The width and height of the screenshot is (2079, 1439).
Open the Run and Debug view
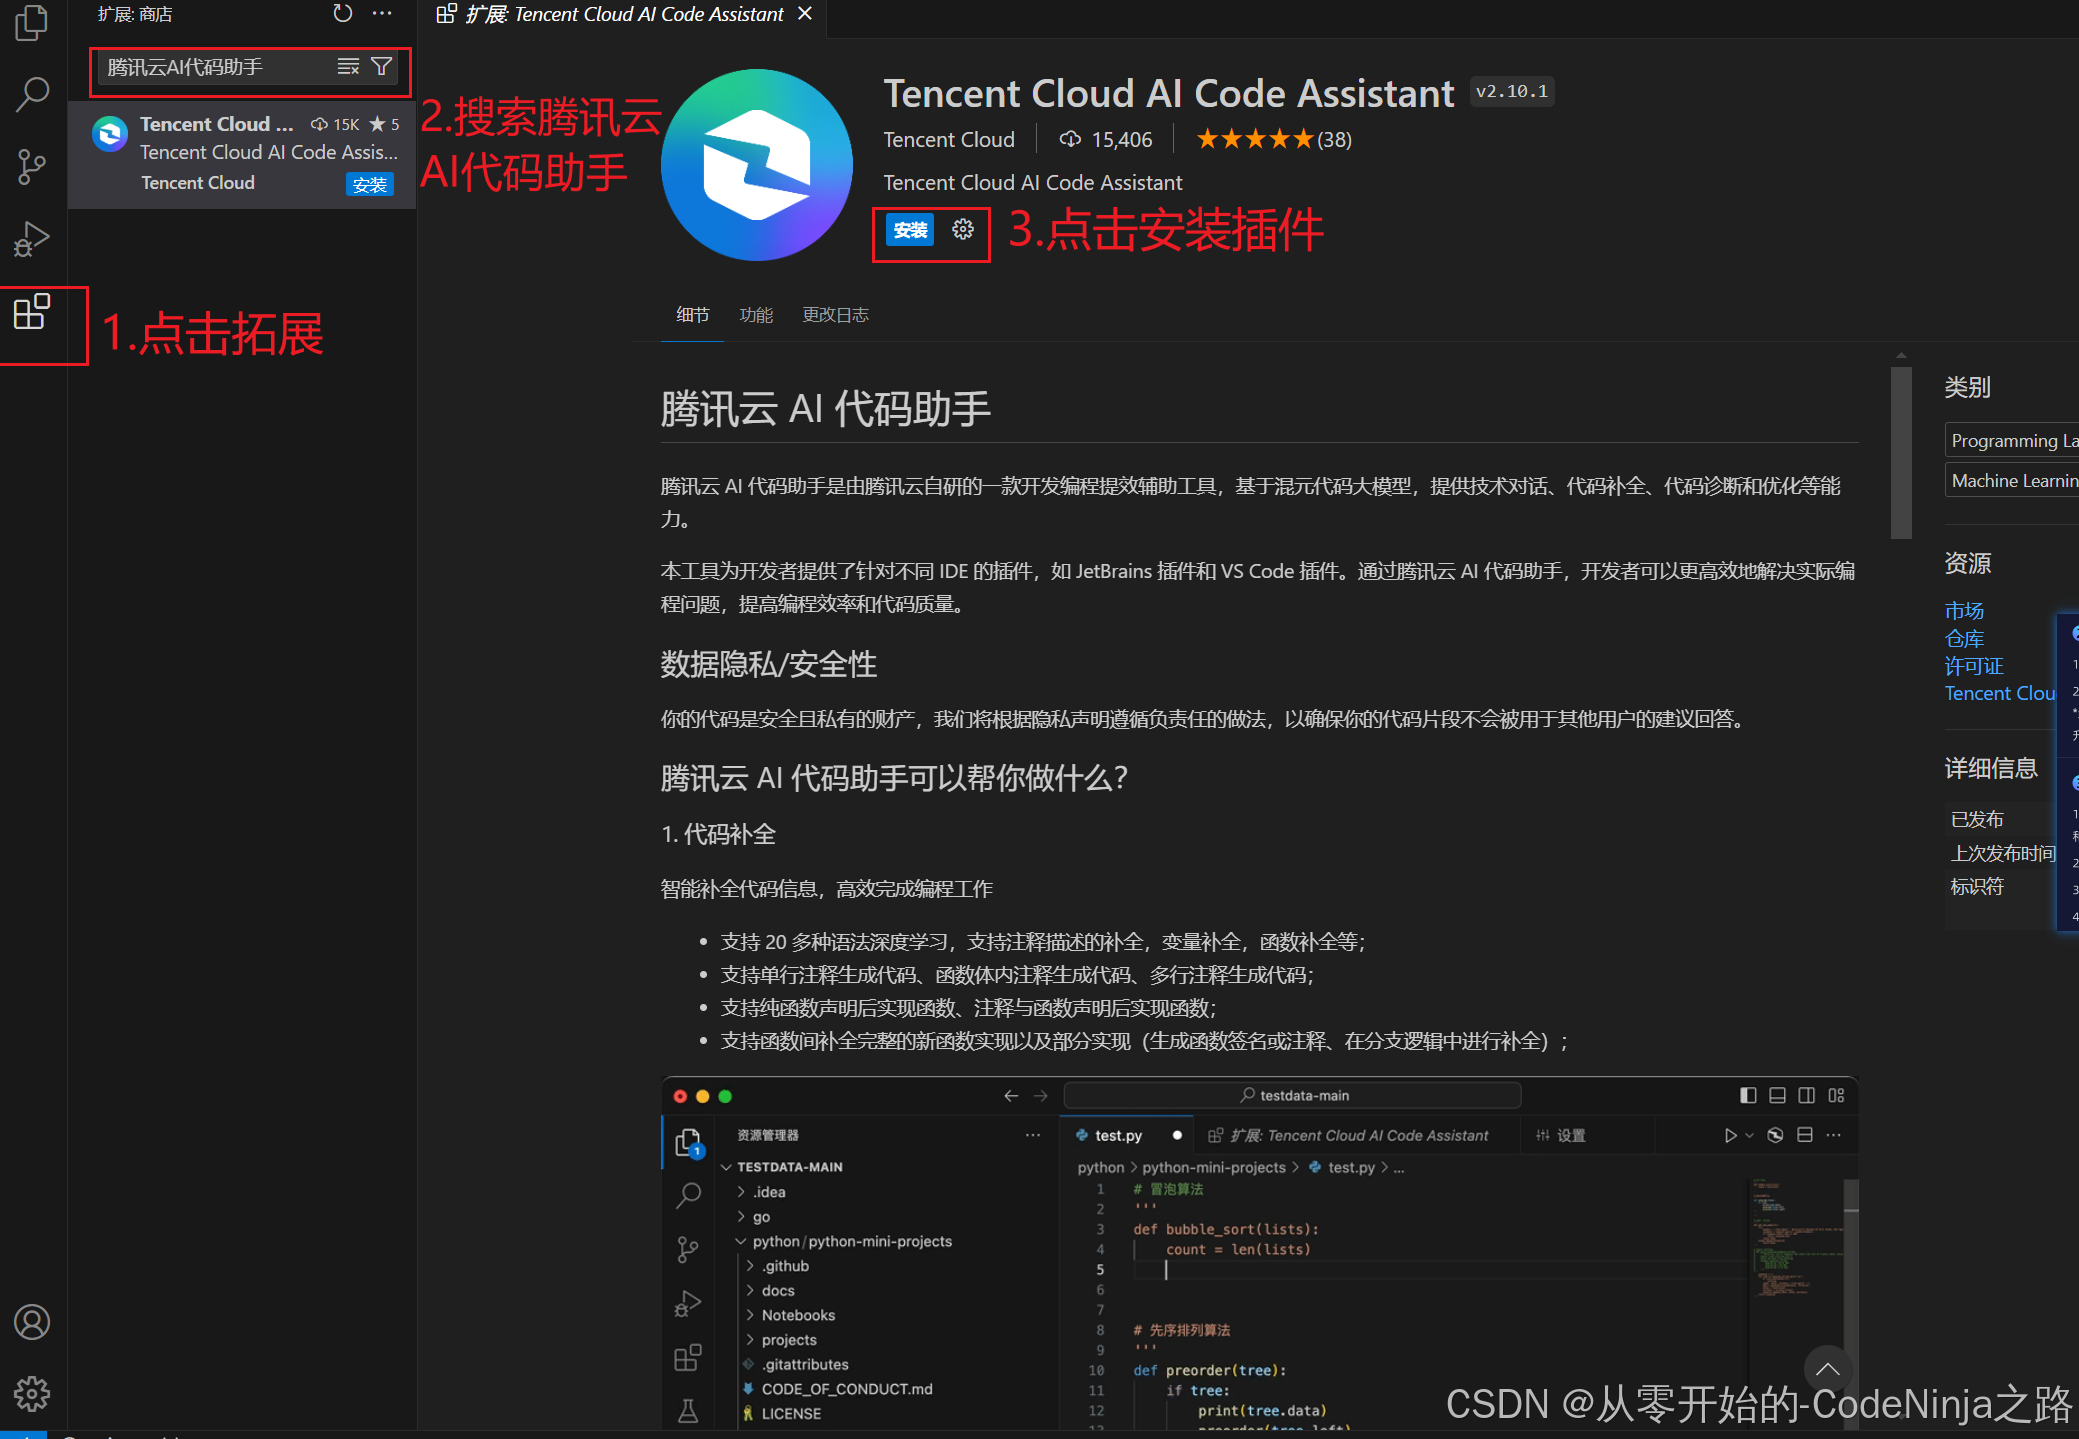(32, 239)
